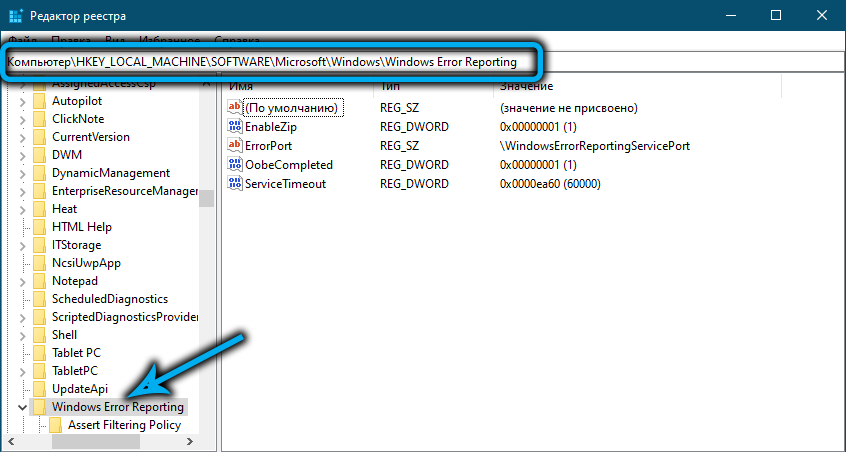Select the CurrentVersion key in tree
The image size is (846, 452).
click(90, 137)
